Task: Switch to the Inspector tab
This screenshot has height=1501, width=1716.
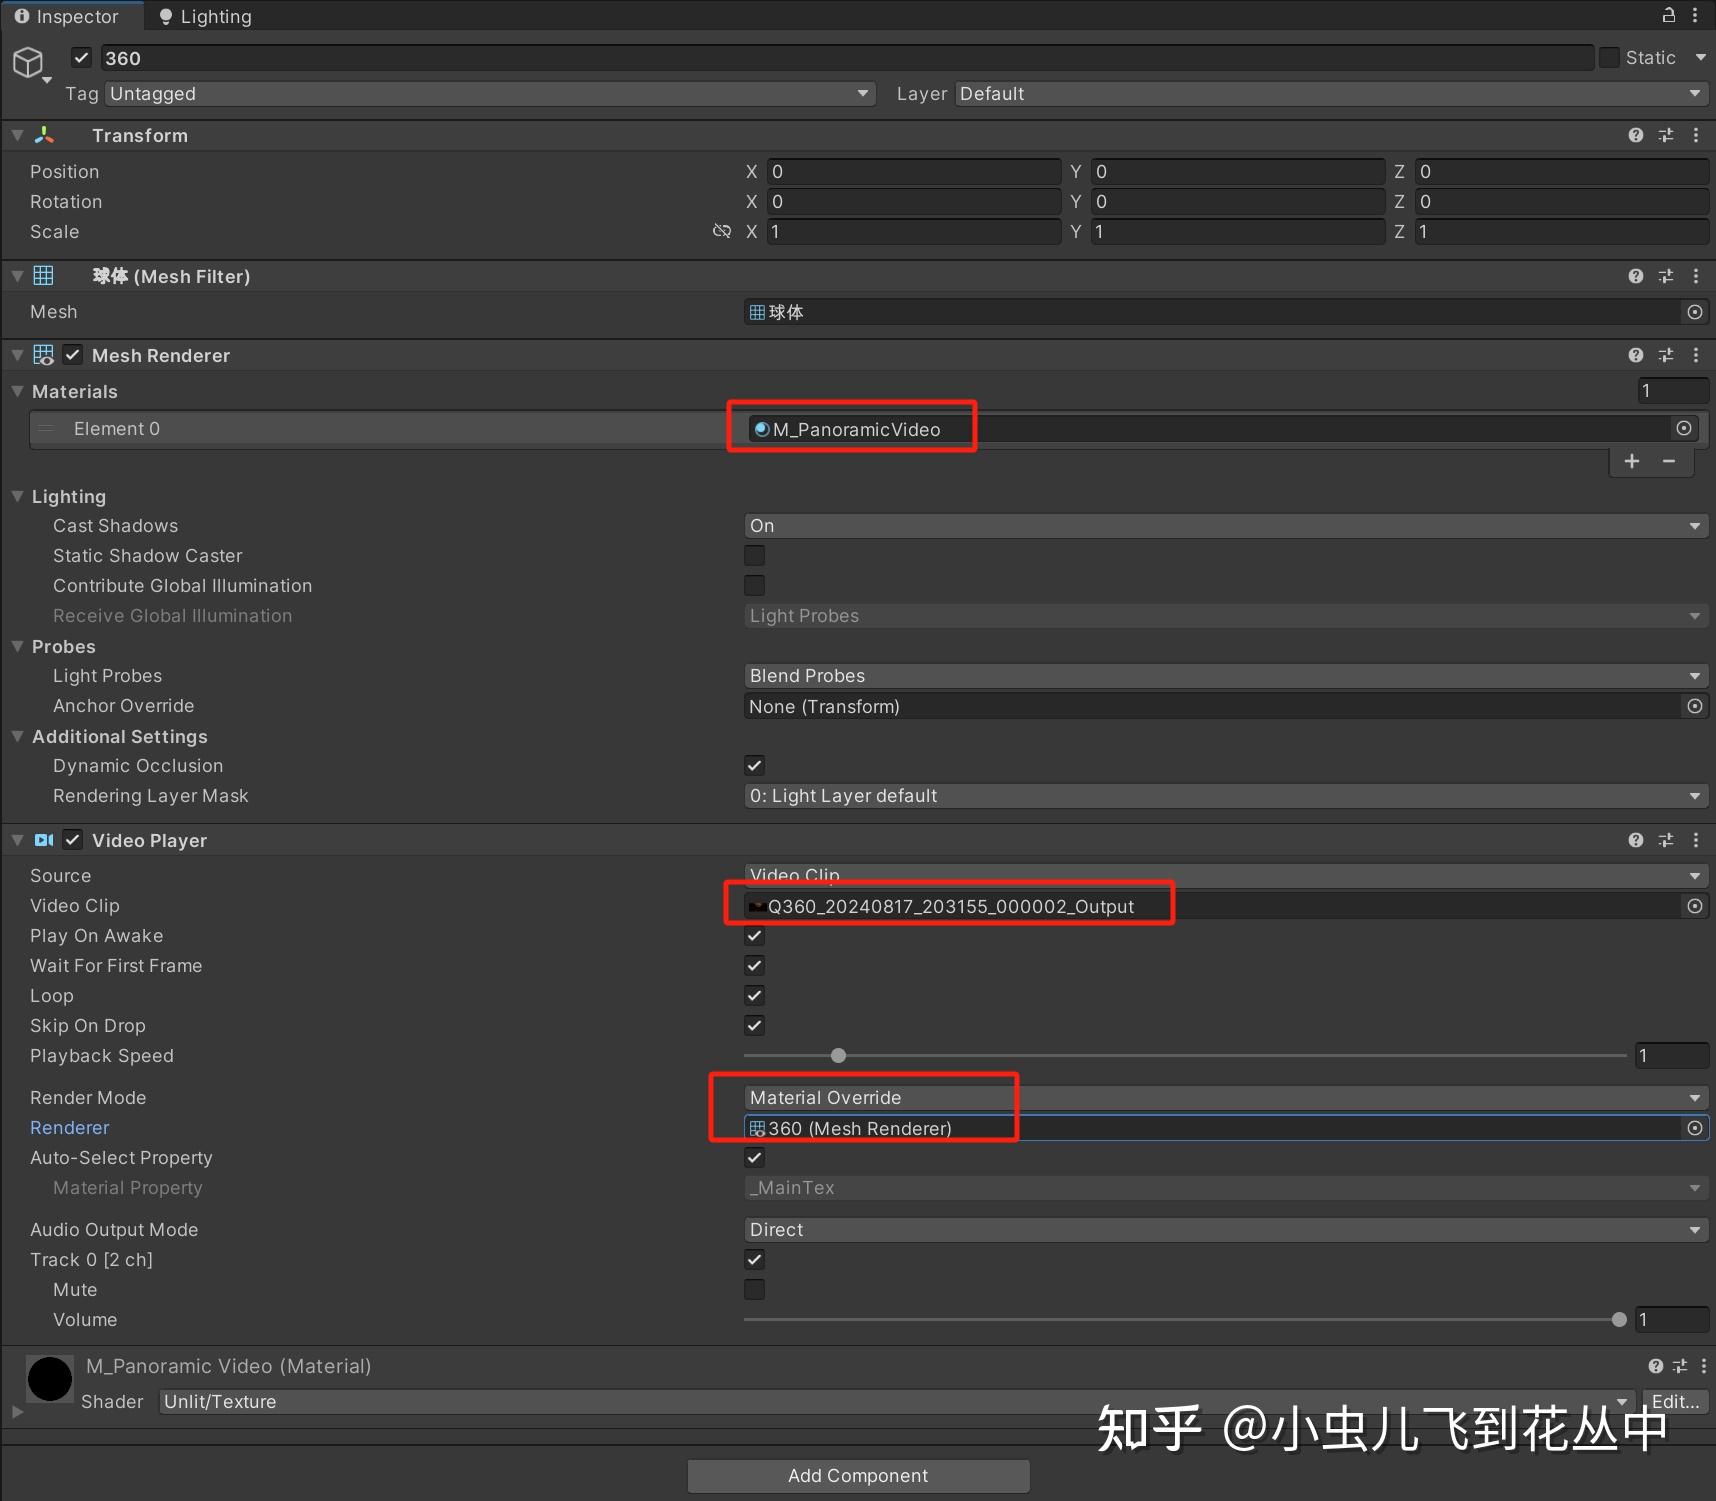Action: (x=72, y=15)
